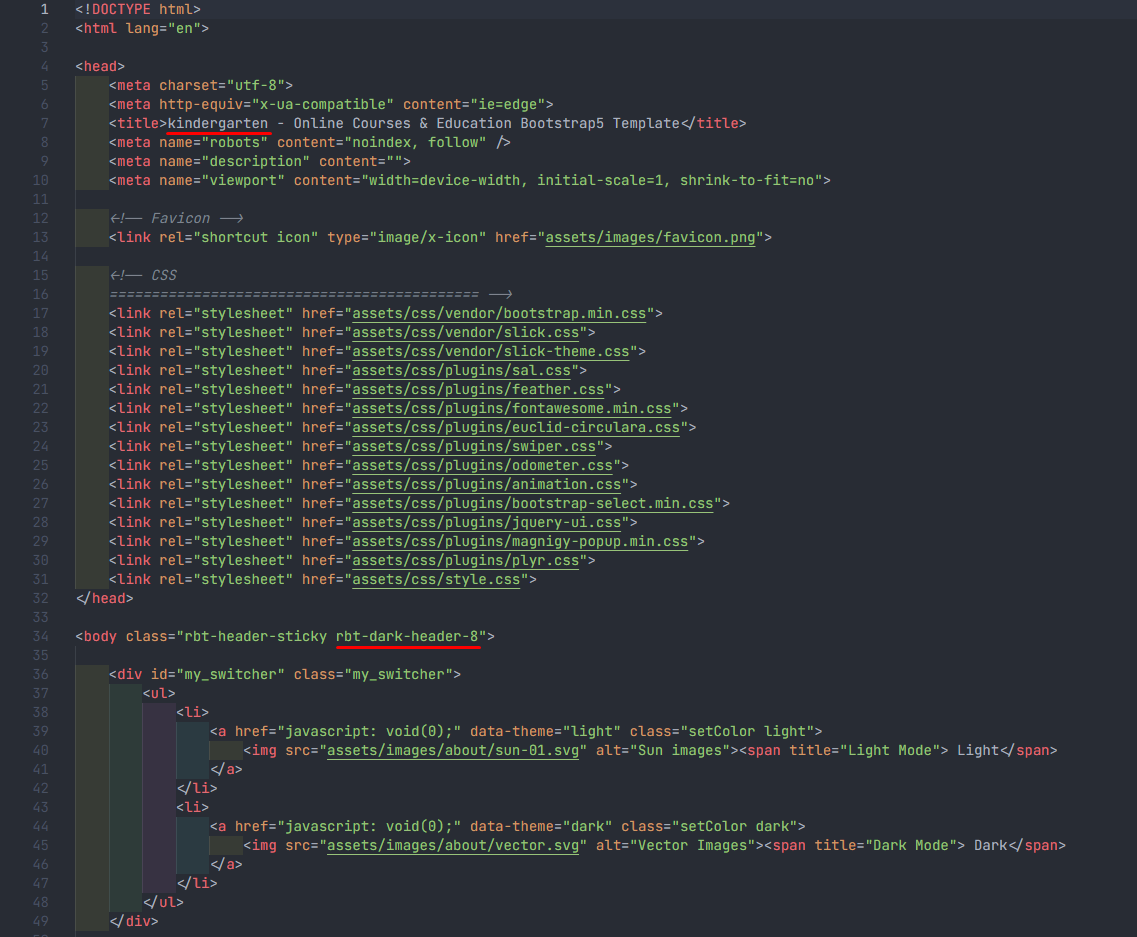Open the fontawesome.min.css stylesheet link
Image resolution: width=1137 pixels, height=937 pixels.
point(512,408)
